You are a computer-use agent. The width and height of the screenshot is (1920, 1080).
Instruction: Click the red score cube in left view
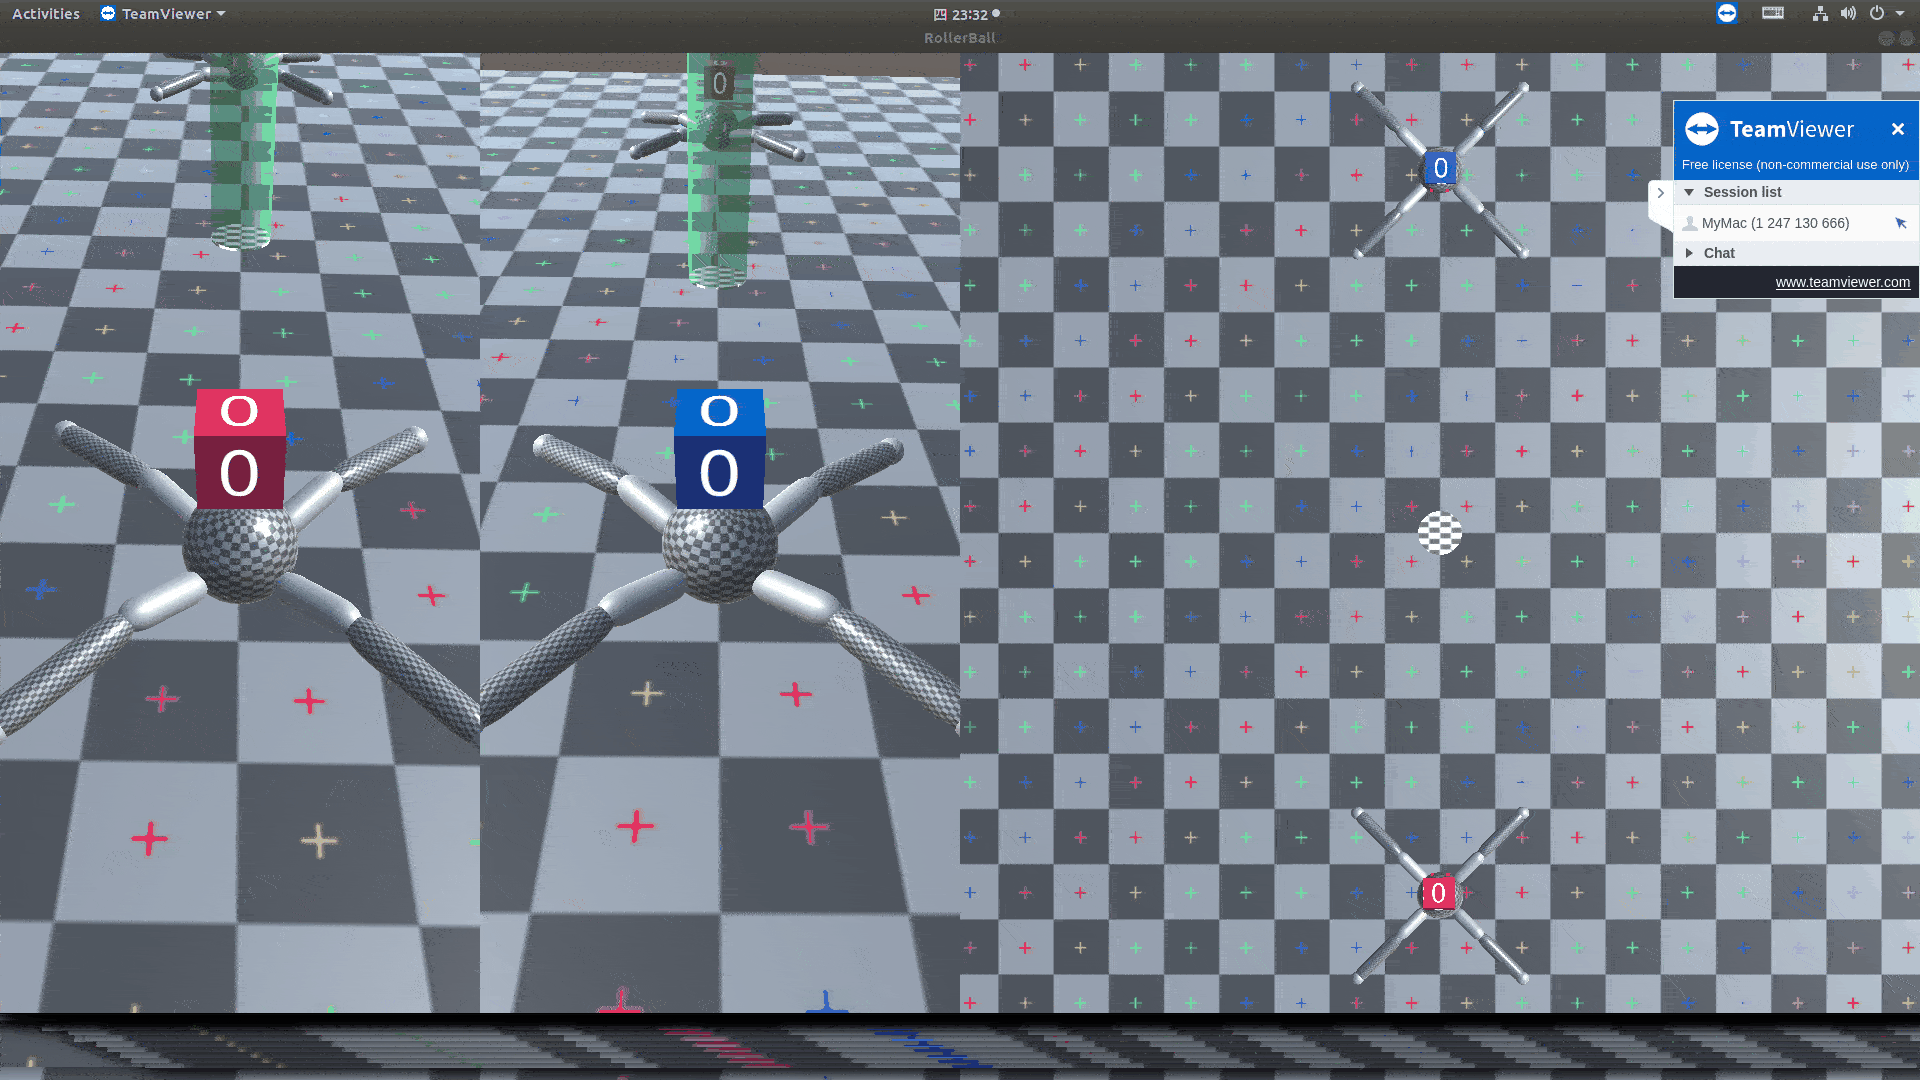(239, 450)
